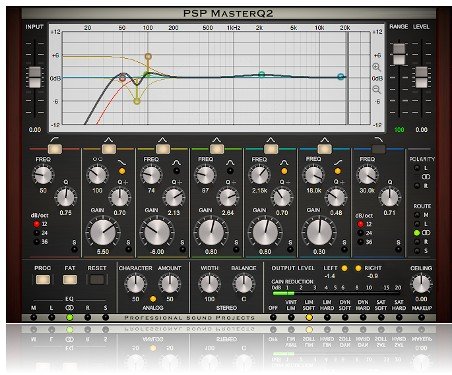The width and height of the screenshot is (452, 375).
Task: Select 36 dB/oct slope for the high-pass filter
Action: coord(36,242)
